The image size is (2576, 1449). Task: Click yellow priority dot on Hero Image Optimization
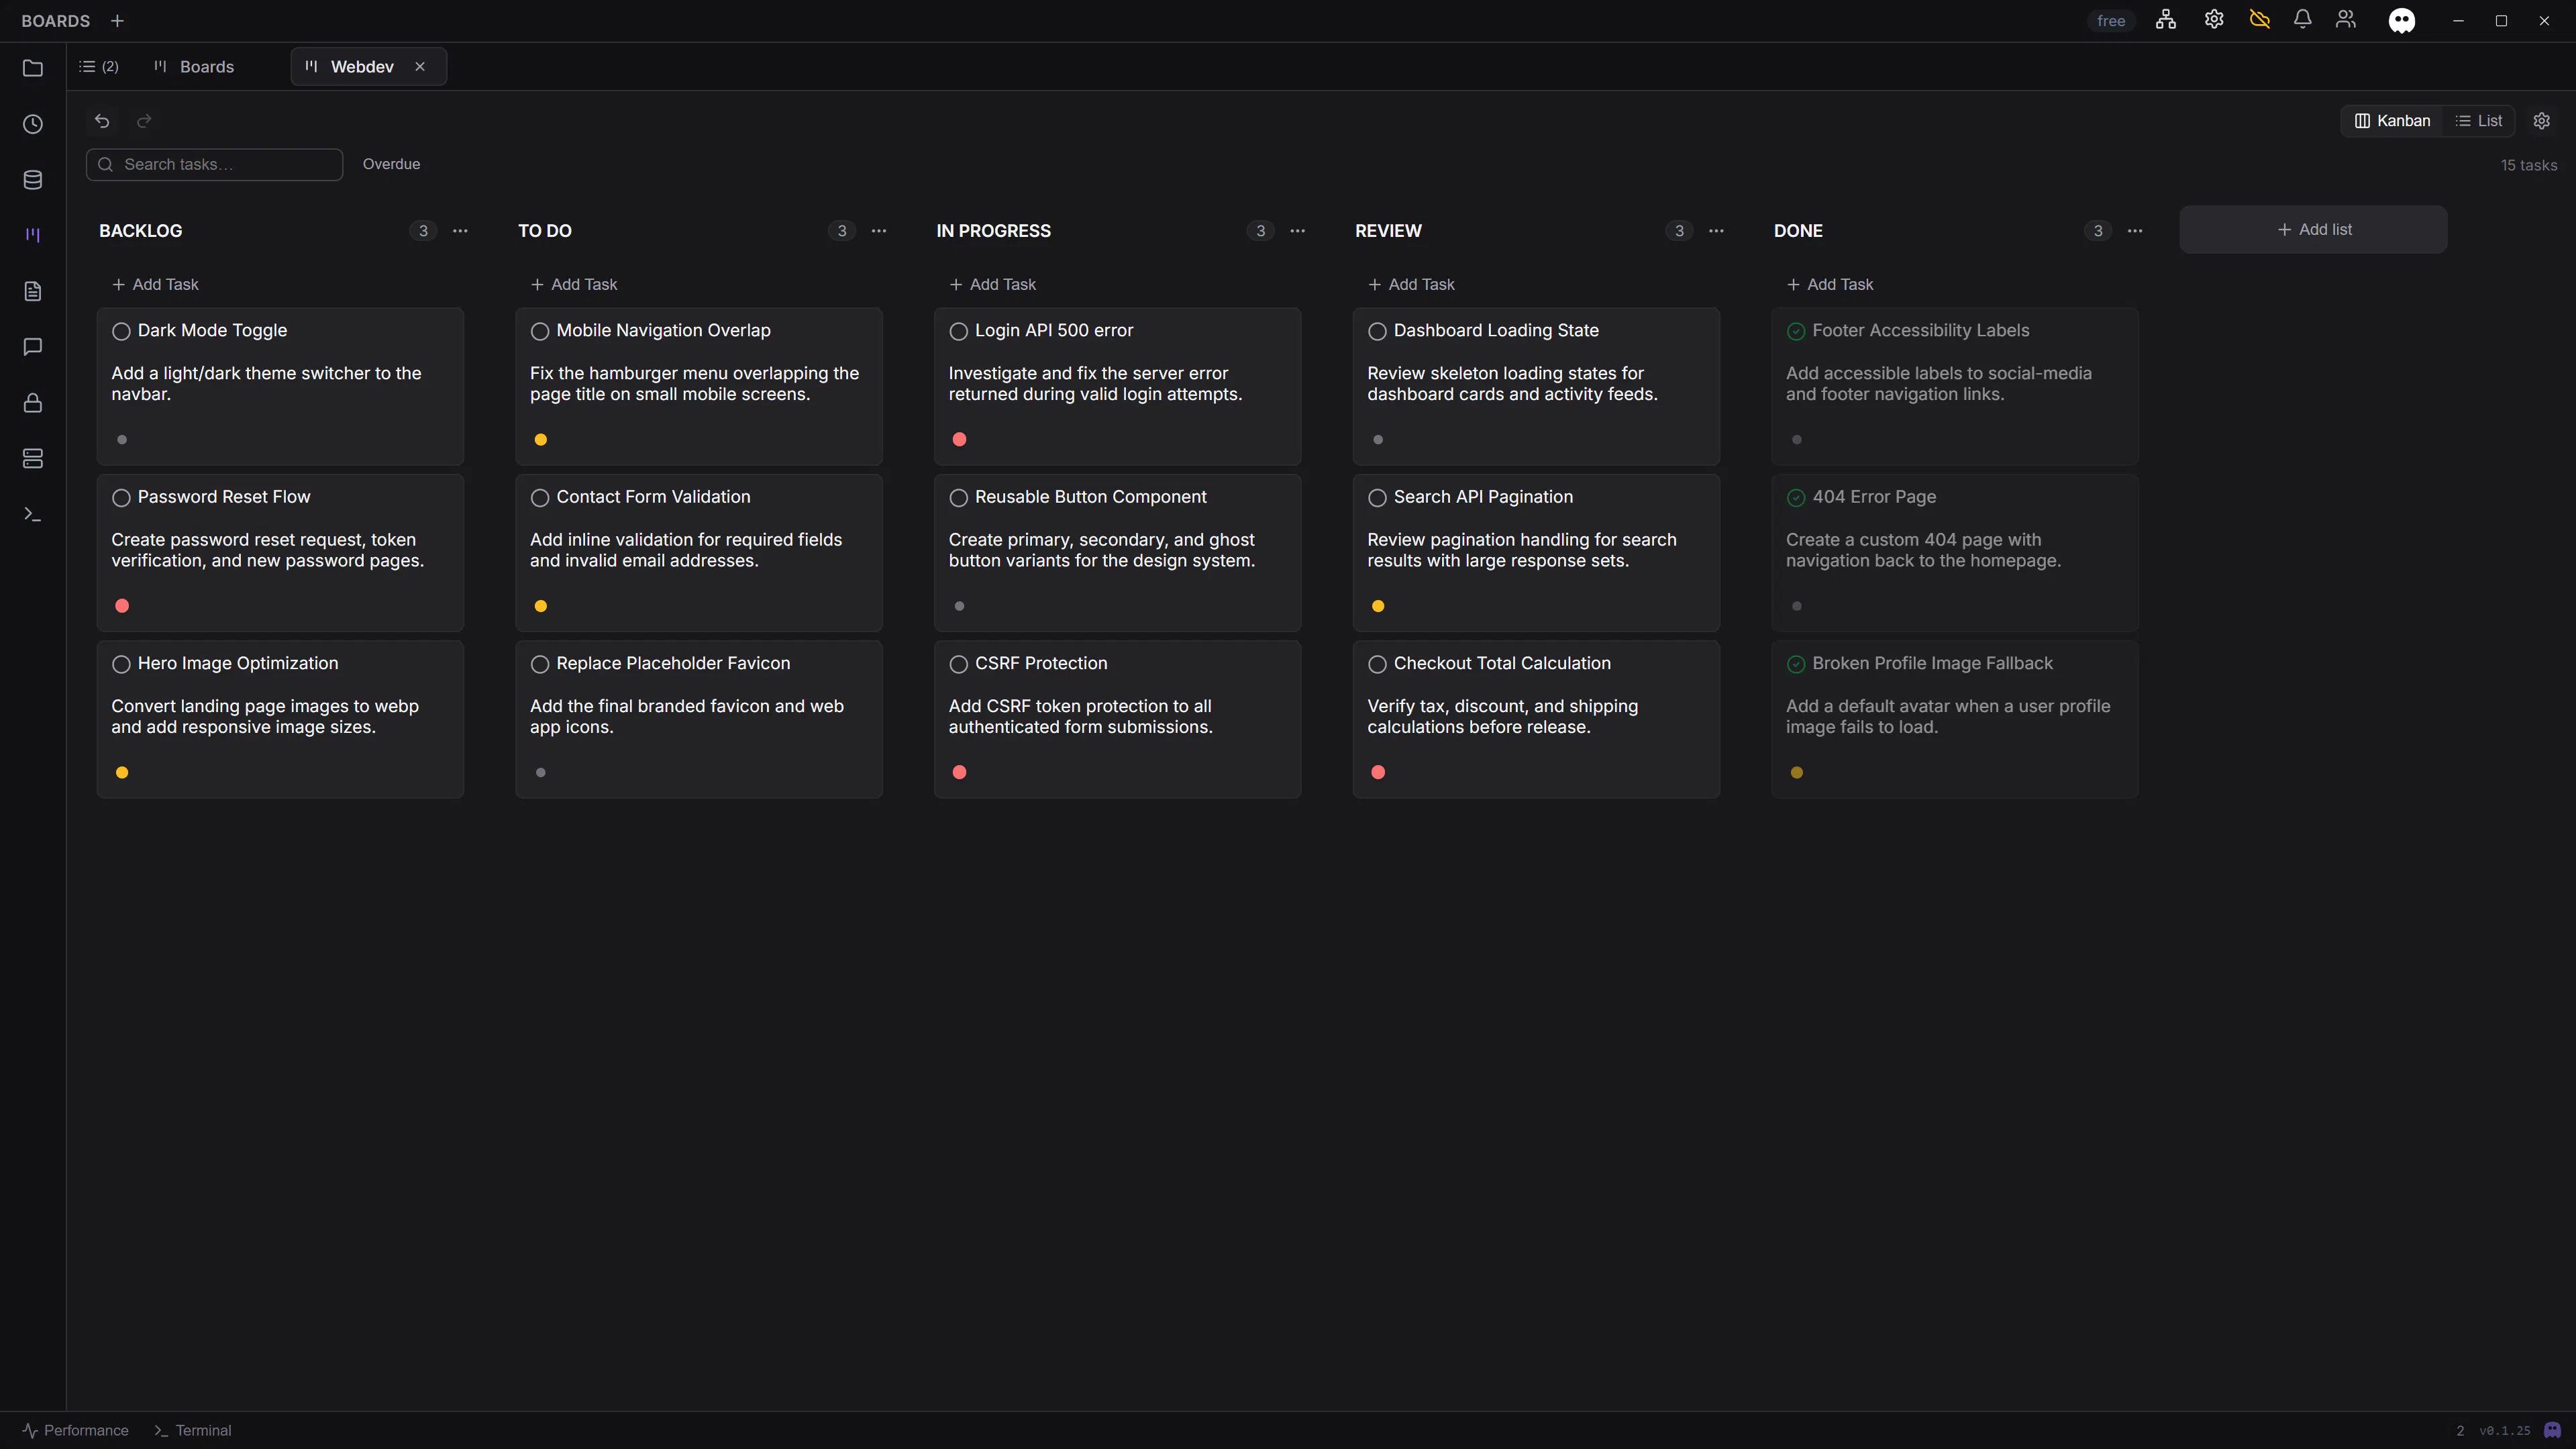pos(122,773)
